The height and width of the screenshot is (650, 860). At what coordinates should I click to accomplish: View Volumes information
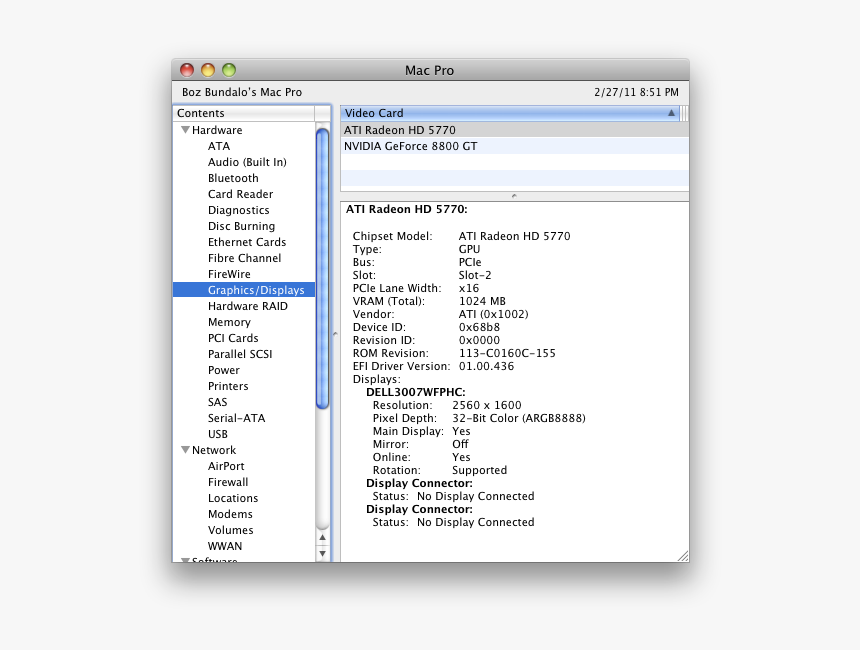[232, 530]
